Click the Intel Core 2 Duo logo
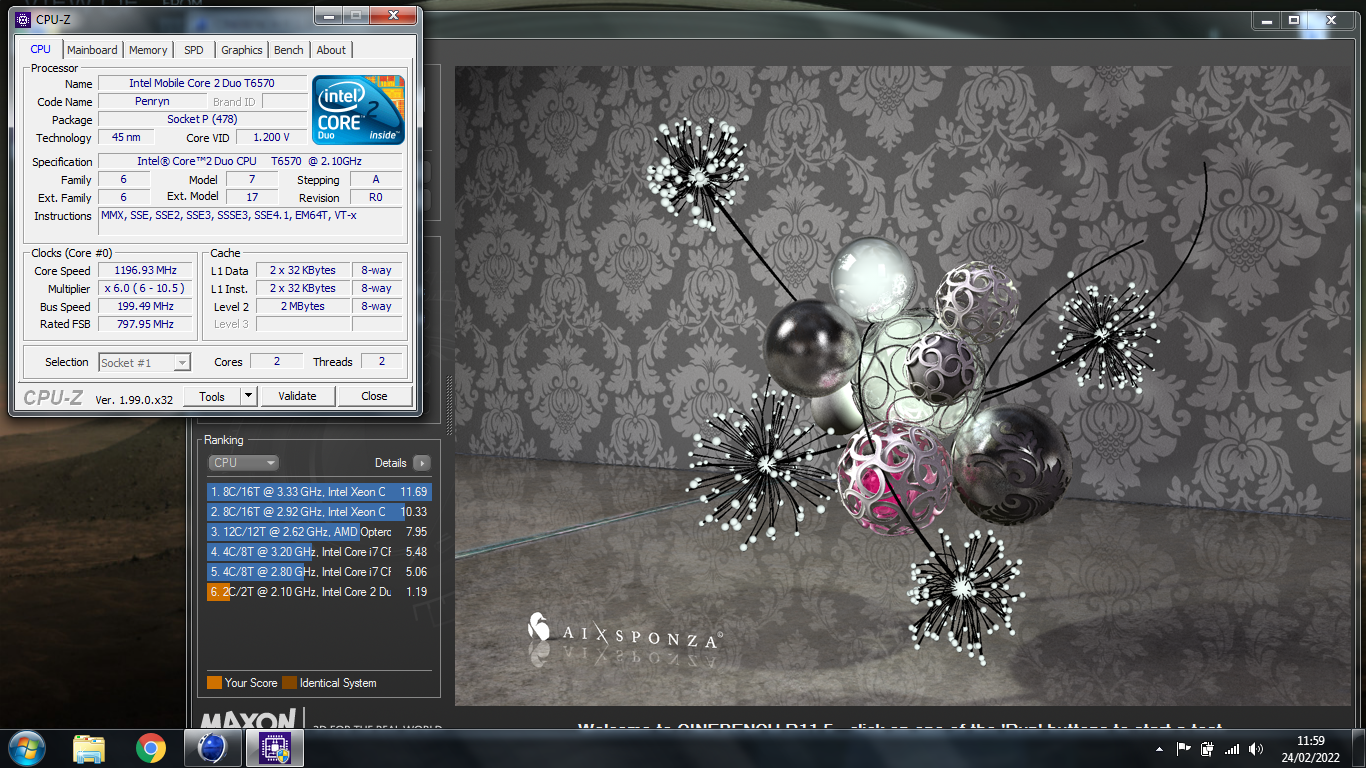This screenshot has width=1366, height=768. pyautogui.click(x=358, y=109)
